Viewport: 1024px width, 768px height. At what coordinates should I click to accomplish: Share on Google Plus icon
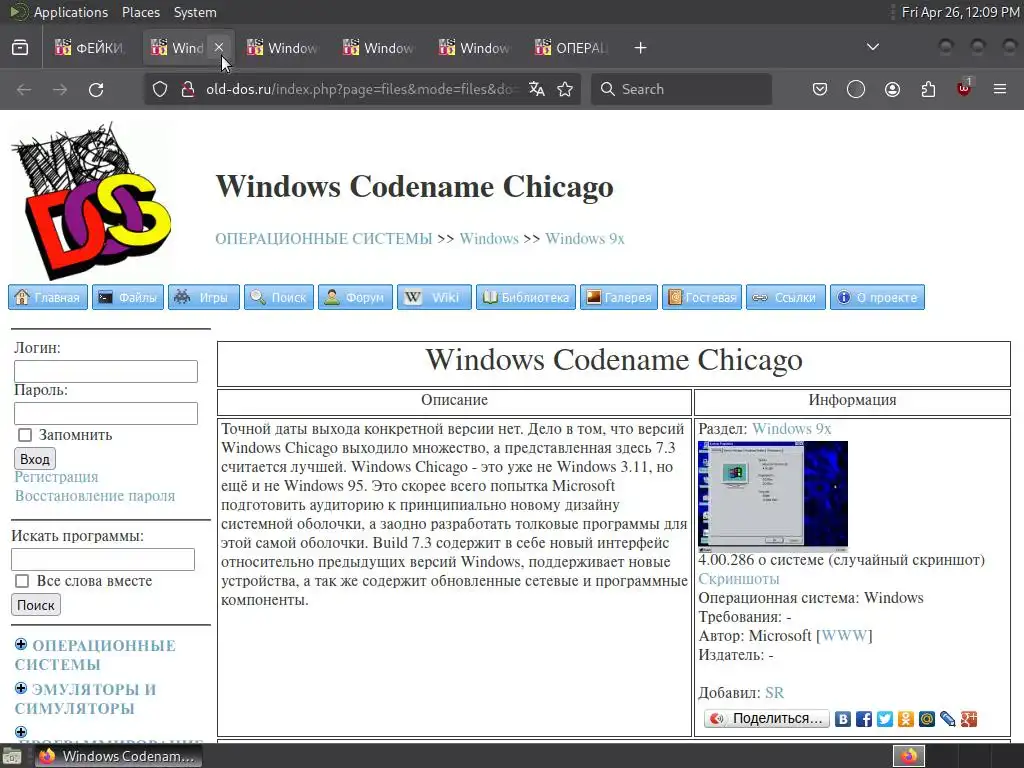pos(968,719)
